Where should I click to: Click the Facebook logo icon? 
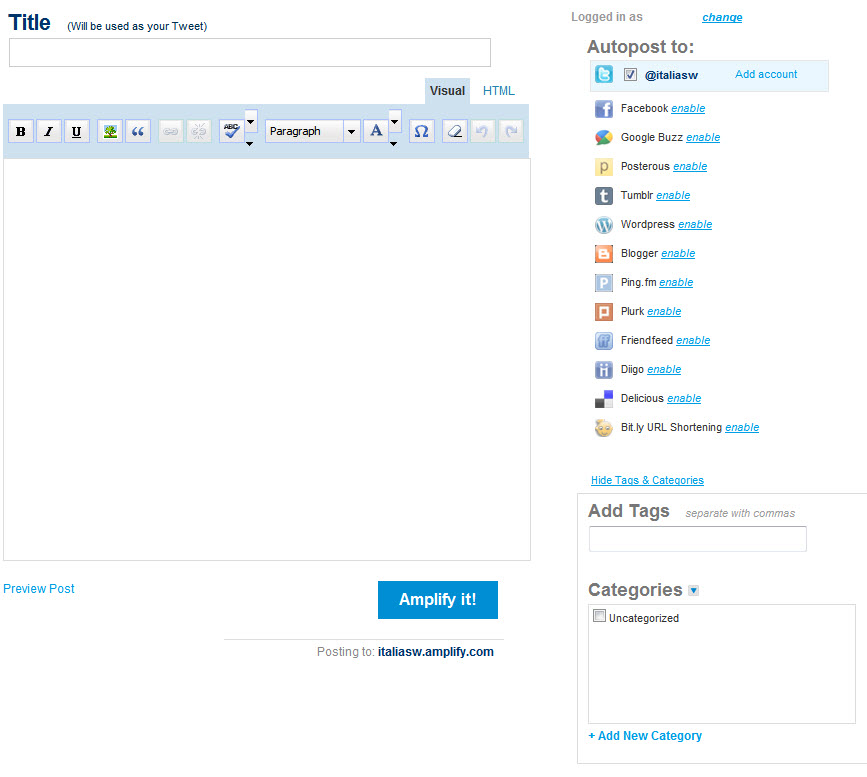[604, 109]
